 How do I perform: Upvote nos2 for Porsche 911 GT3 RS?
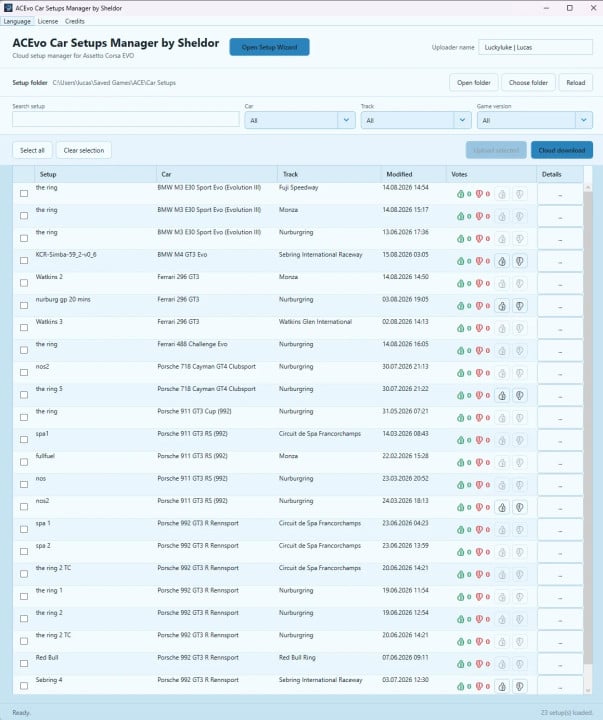(x=502, y=507)
